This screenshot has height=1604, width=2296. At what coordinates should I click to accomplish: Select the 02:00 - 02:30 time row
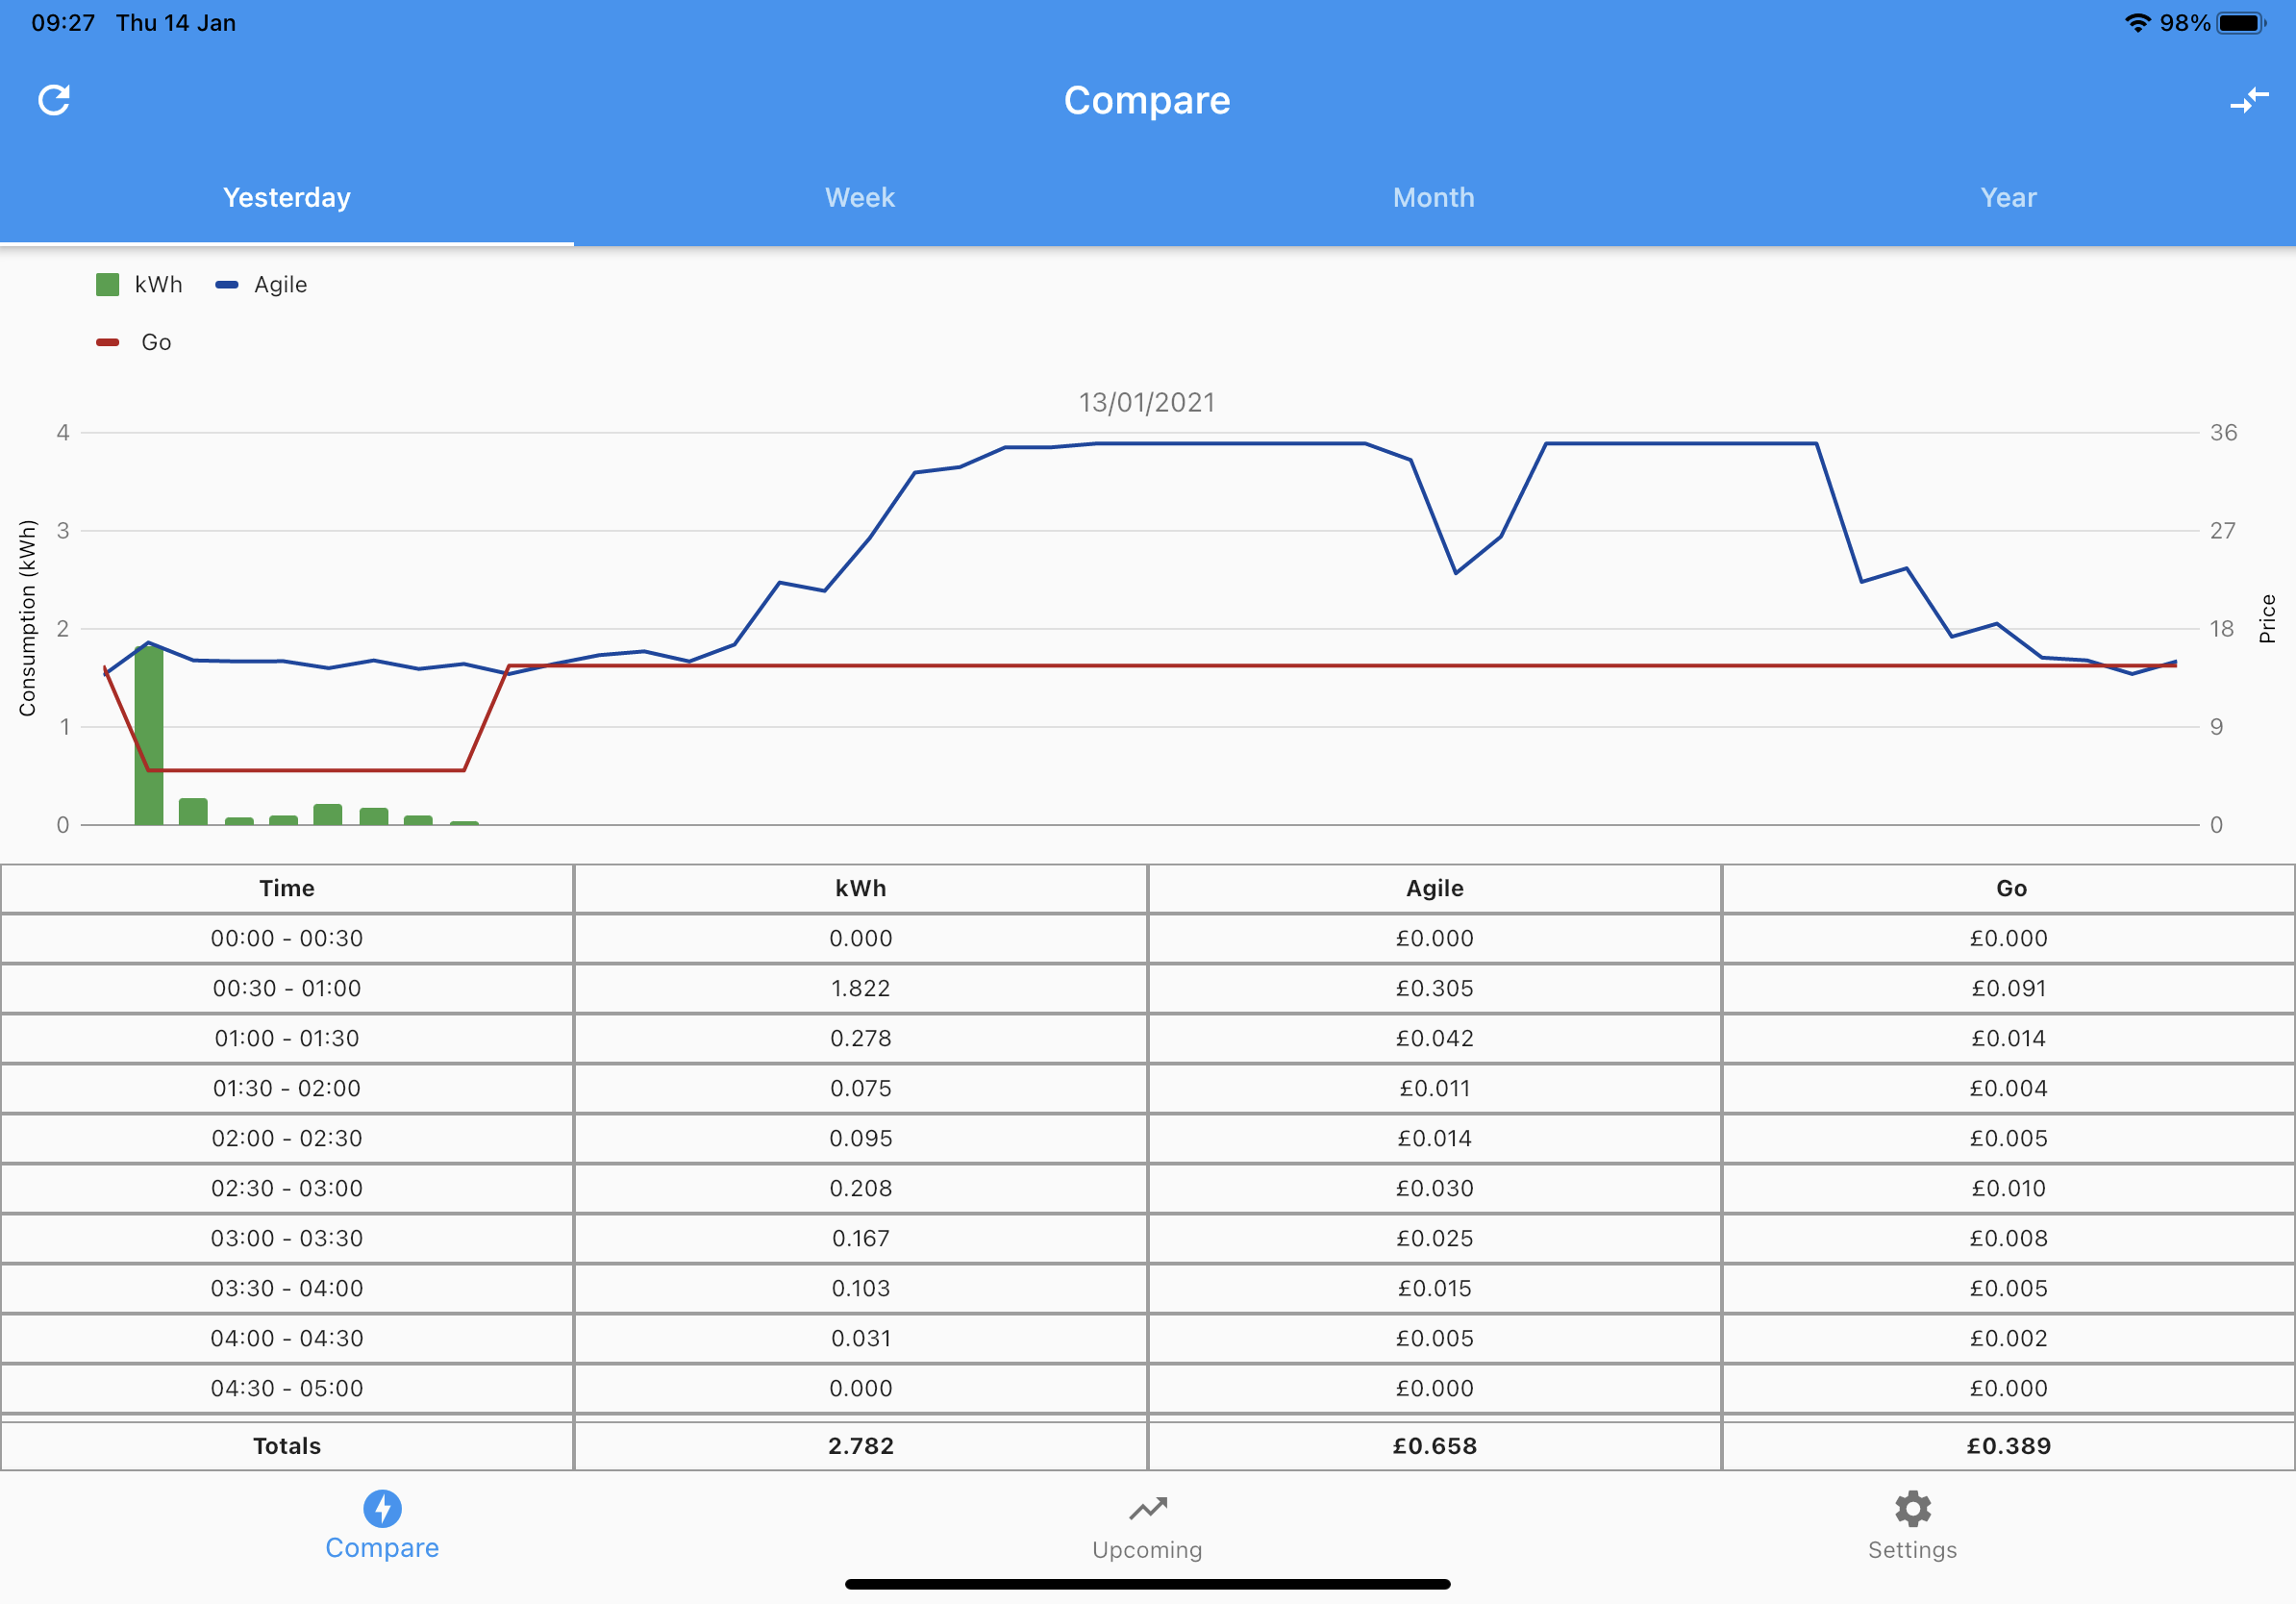287,1138
